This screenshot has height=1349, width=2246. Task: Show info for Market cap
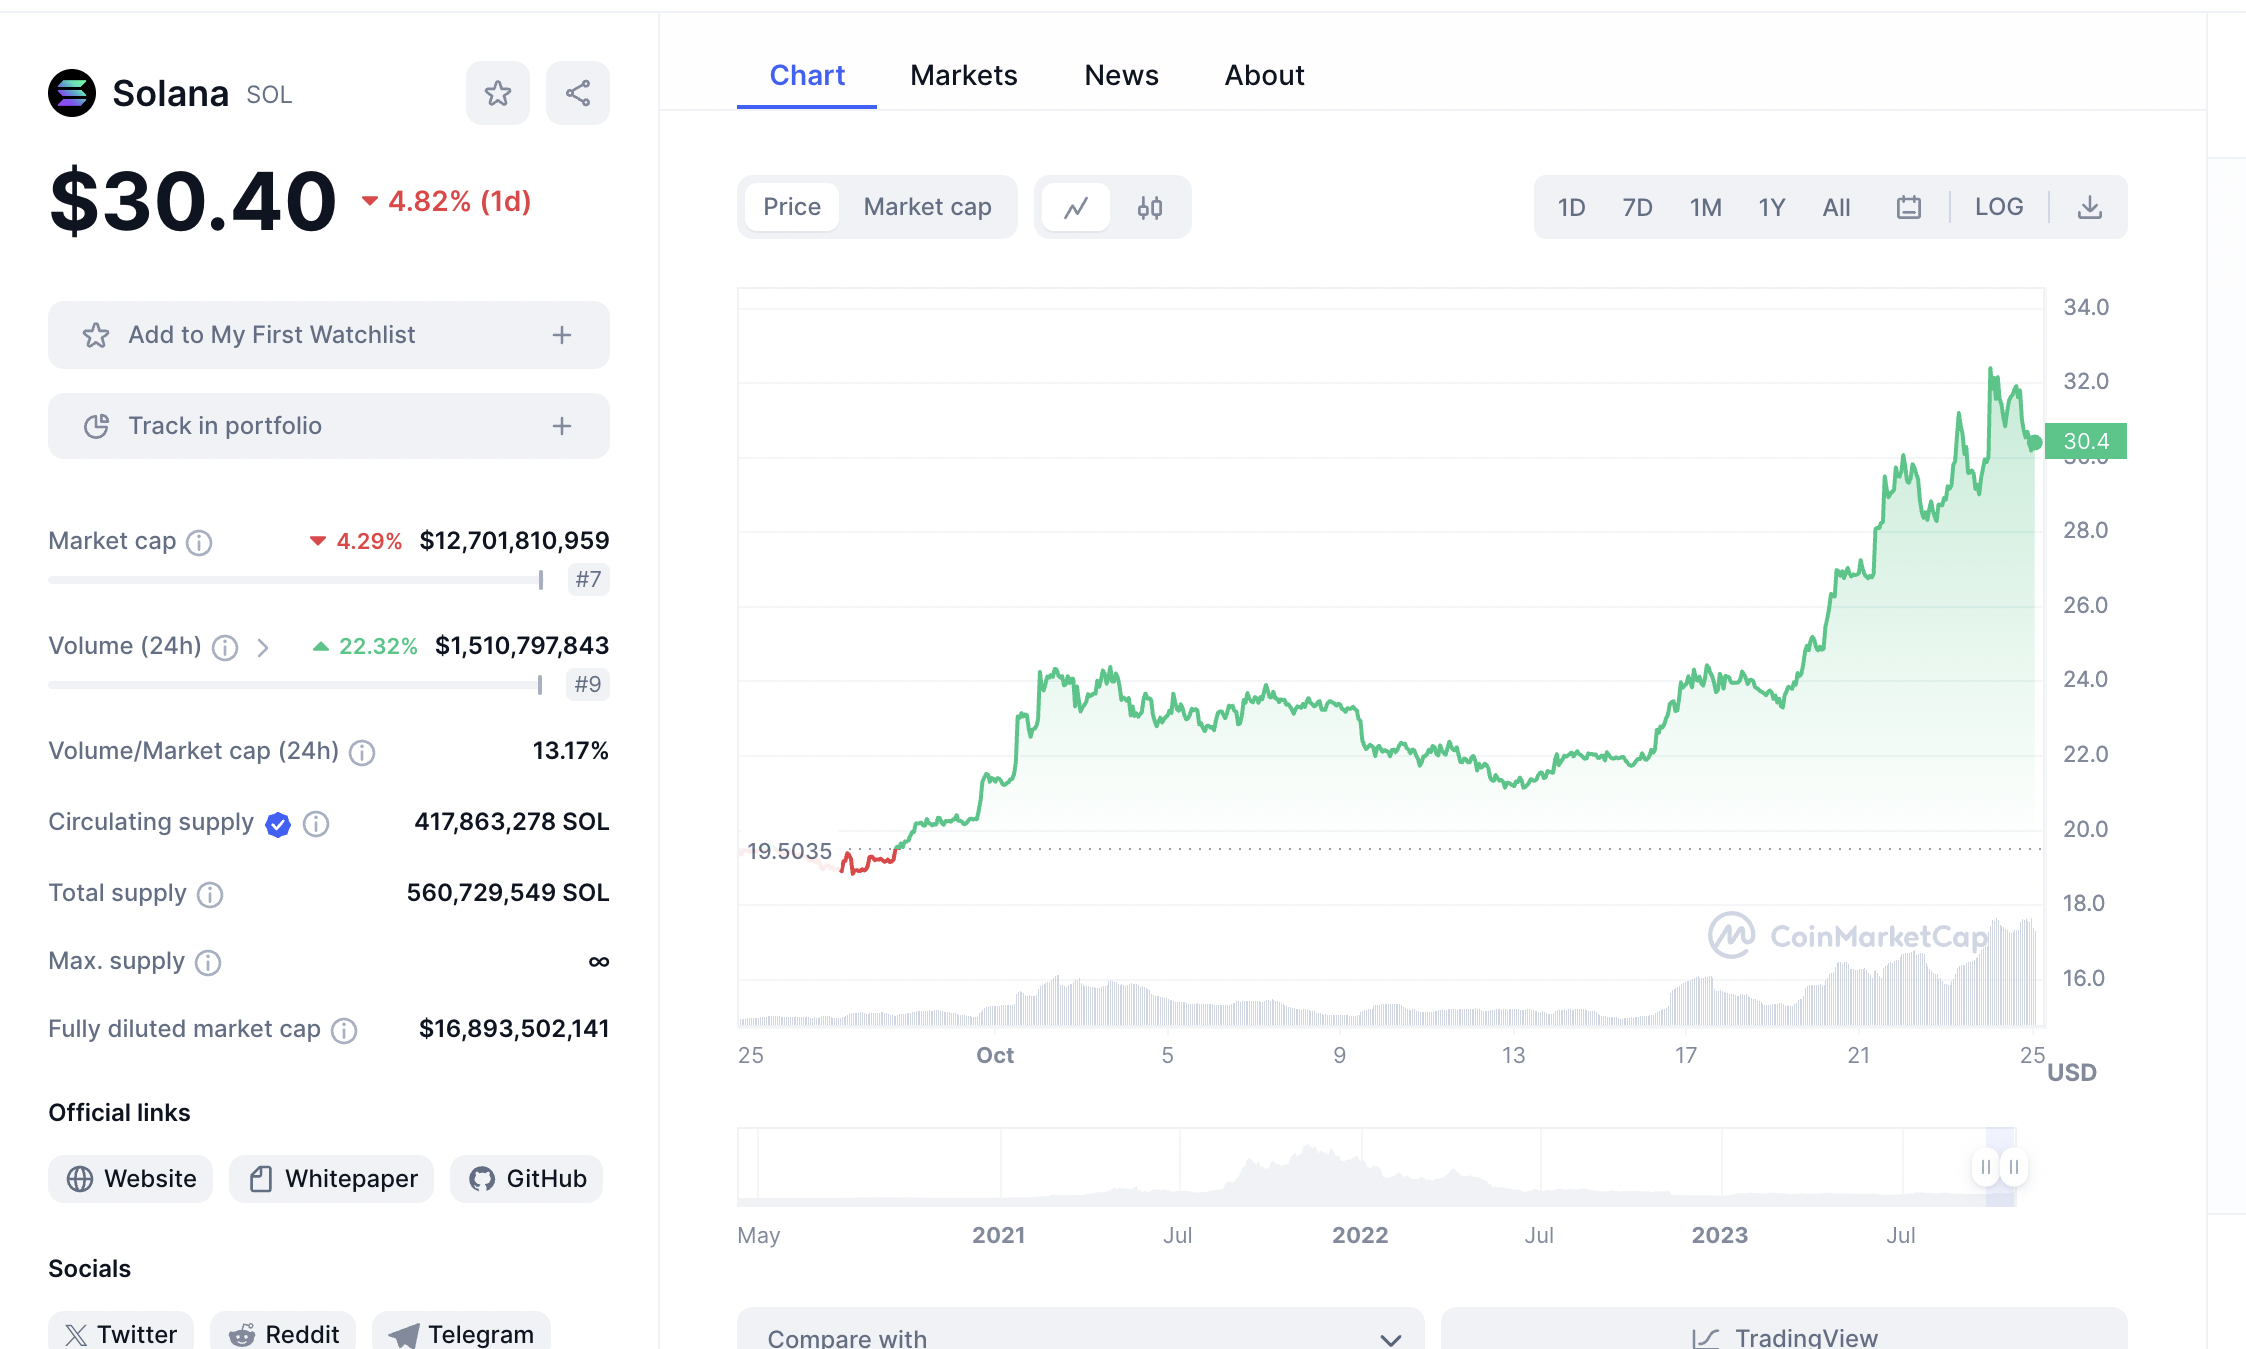(x=200, y=542)
